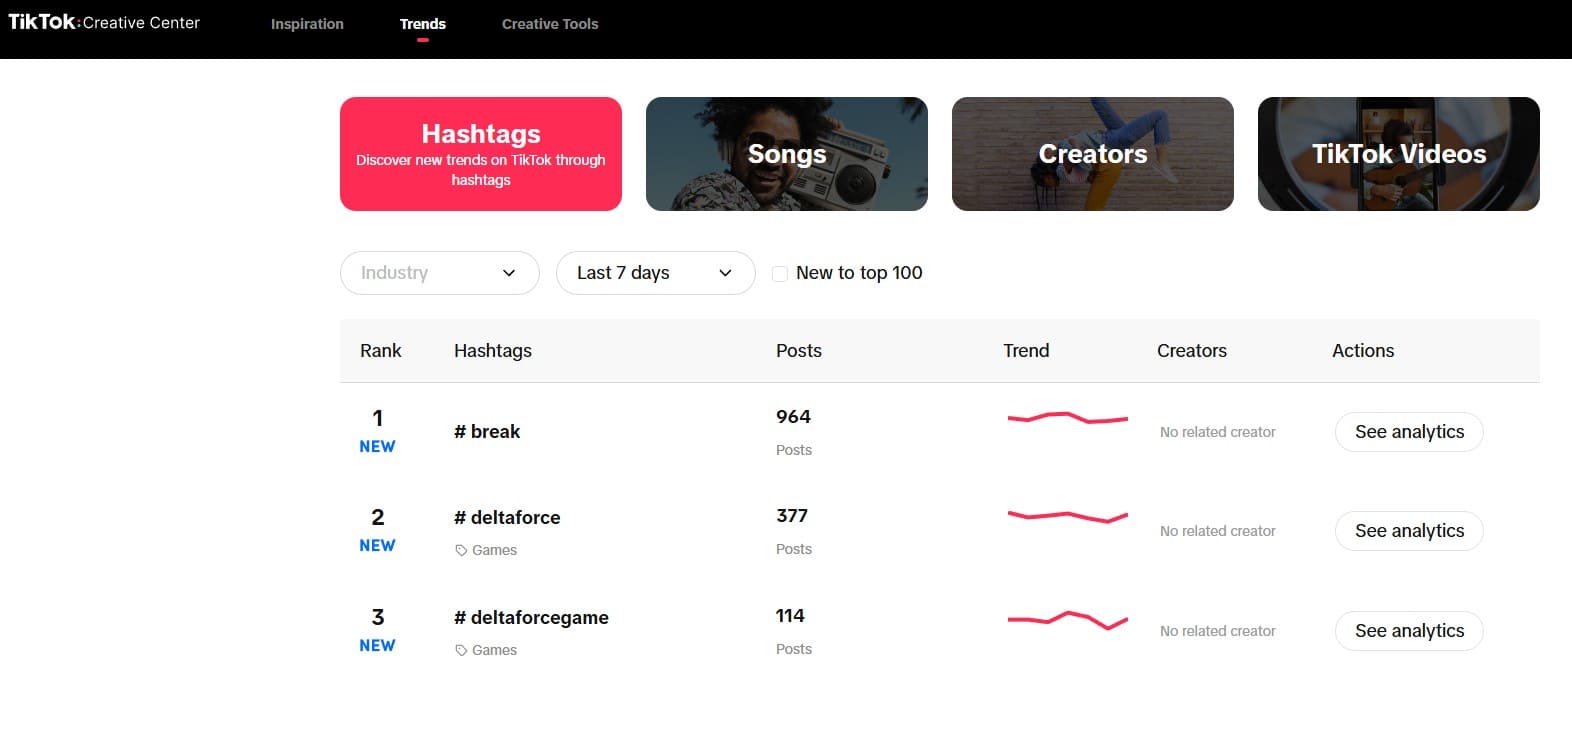Screen dimensions: 1572x729
Task: Open the Last 7 days dropdown
Action: point(656,273)
